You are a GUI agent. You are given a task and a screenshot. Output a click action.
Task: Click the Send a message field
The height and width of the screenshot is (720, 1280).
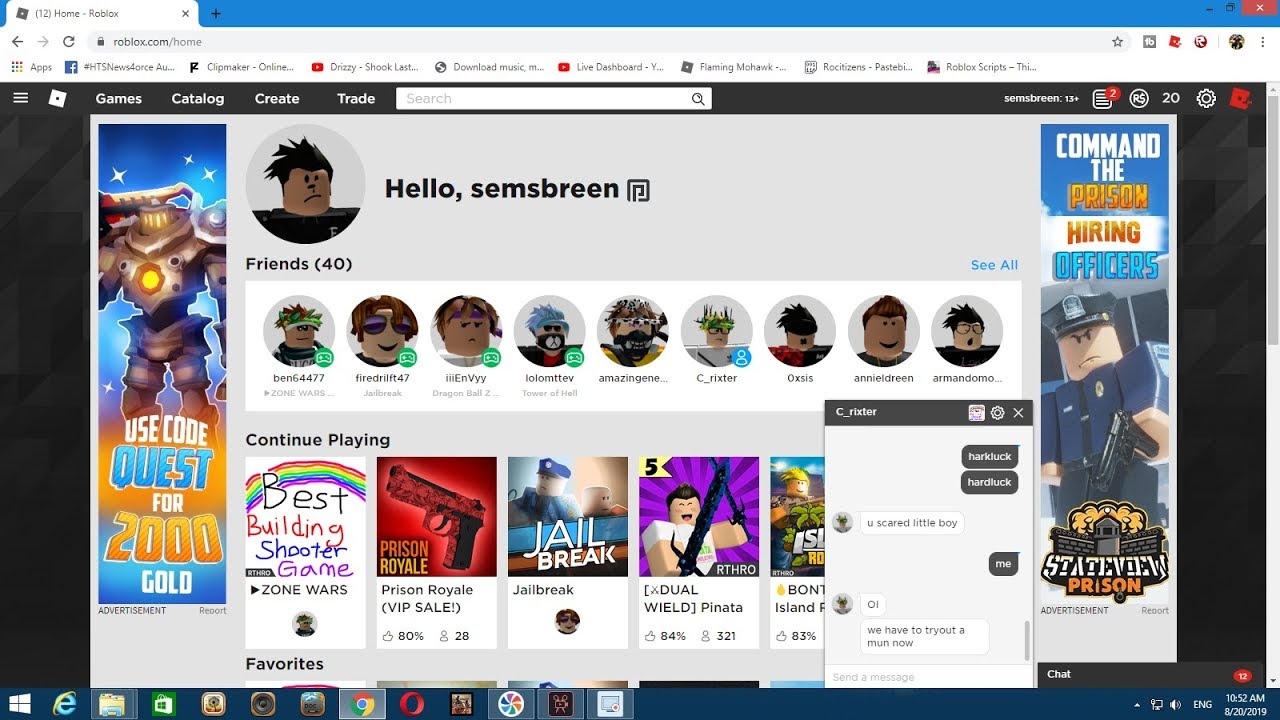[x=928, y=677]
